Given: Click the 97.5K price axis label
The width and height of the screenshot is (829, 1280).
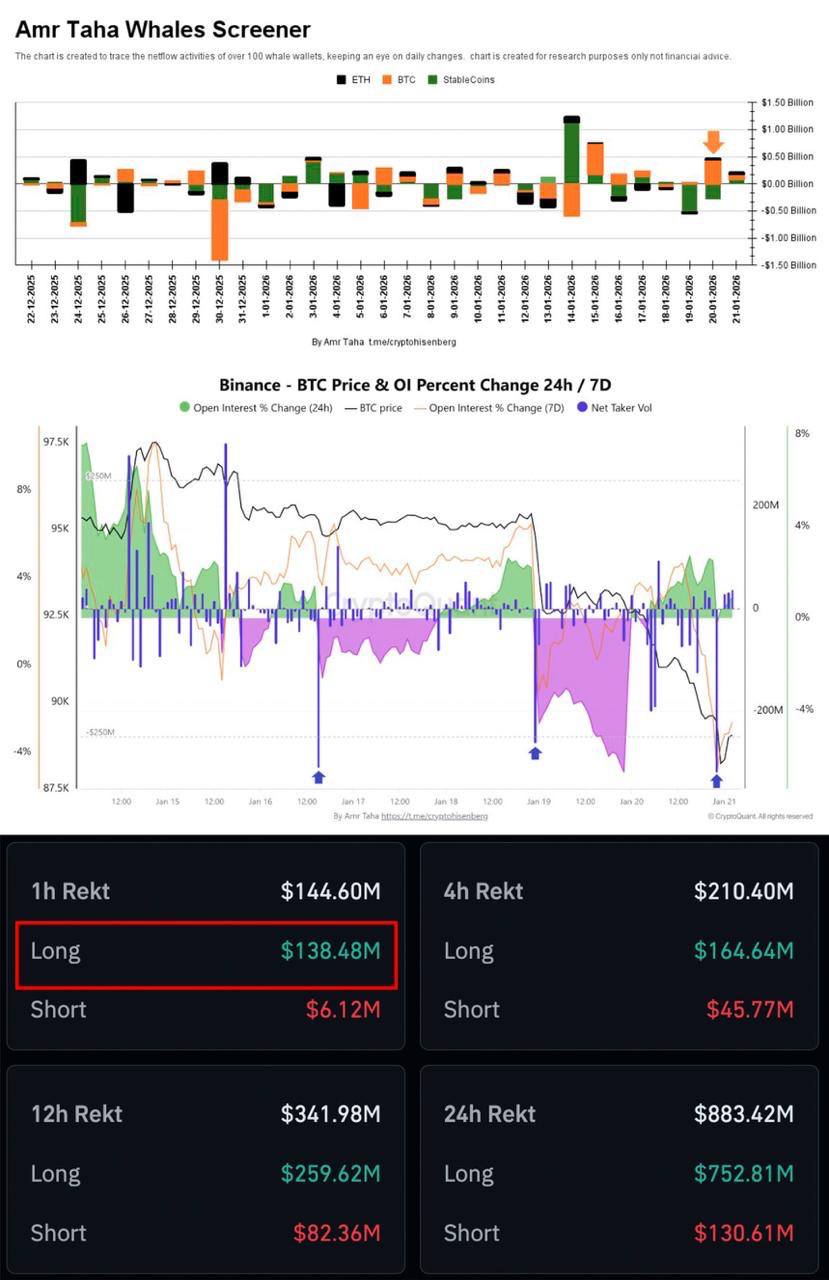Looking at the screenshot, I should (58, 442).
